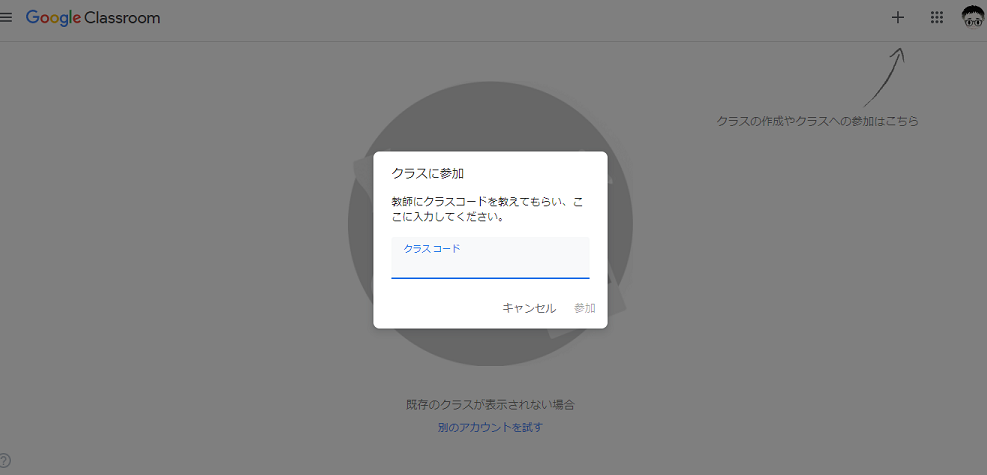Click the 教師にクラスコードを教えてもらい instruction text
Image resolution: width=987 pixels, height=475 pixels.
487,210
